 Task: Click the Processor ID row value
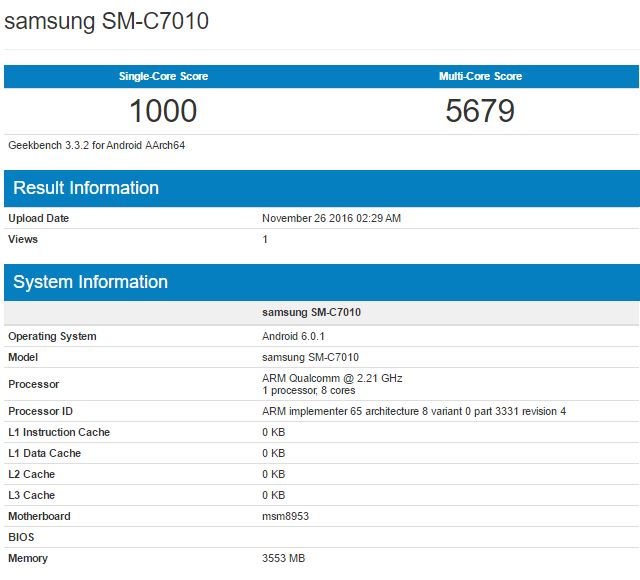(414, 411)
